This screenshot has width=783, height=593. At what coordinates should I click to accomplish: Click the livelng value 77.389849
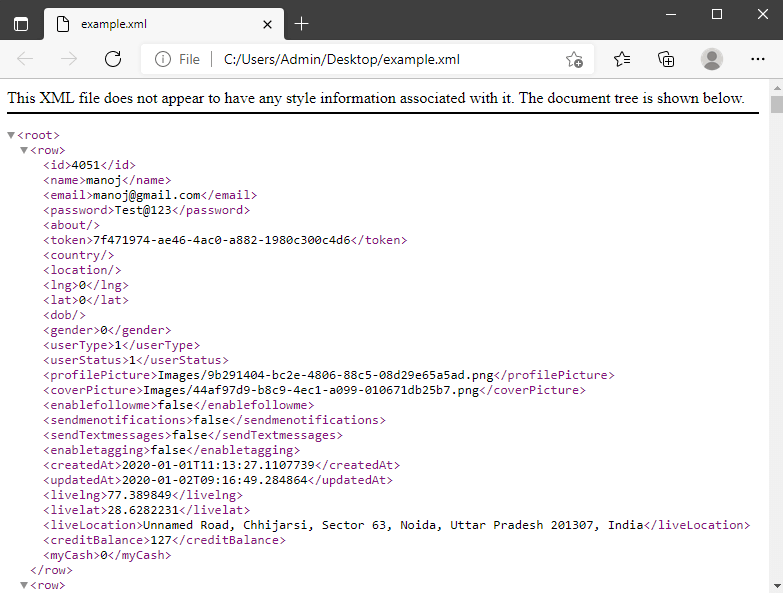(x=140, y=495)
